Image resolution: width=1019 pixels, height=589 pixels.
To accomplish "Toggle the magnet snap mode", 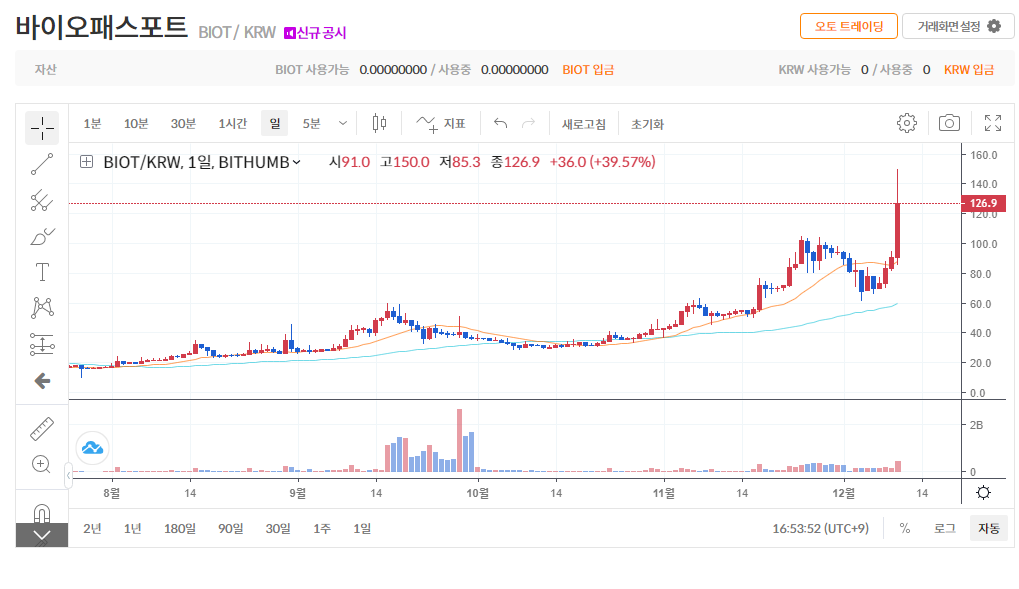I will click(x=42, y=514).
